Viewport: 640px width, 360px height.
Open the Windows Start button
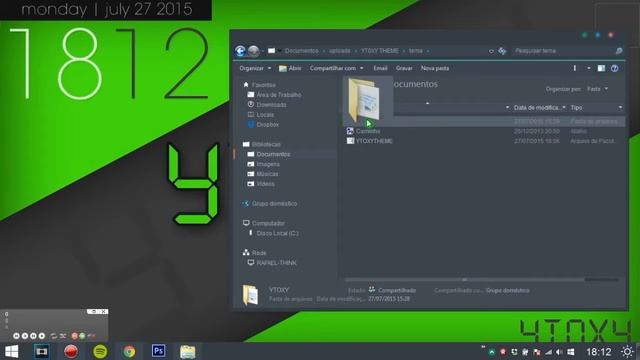coord(11,351)
